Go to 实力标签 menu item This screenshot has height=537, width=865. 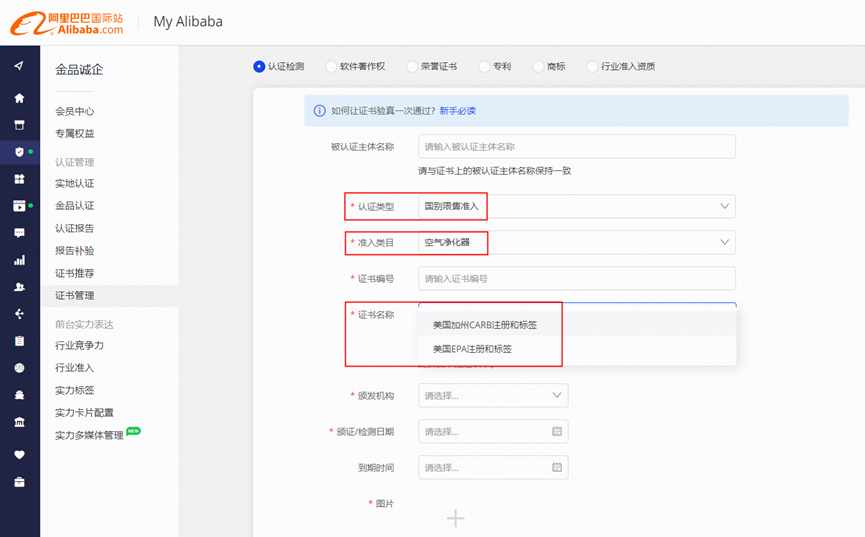click(x=74, y=390)
